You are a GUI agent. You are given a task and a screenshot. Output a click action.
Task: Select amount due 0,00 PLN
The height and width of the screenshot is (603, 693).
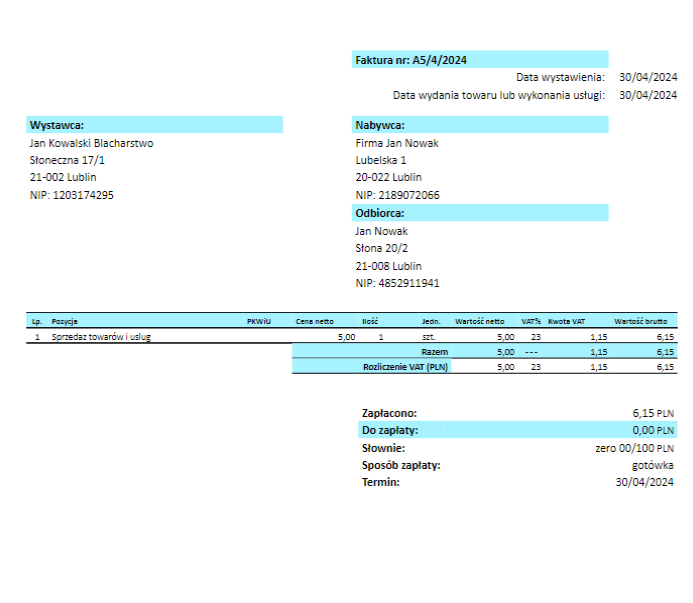click(653, 430)
